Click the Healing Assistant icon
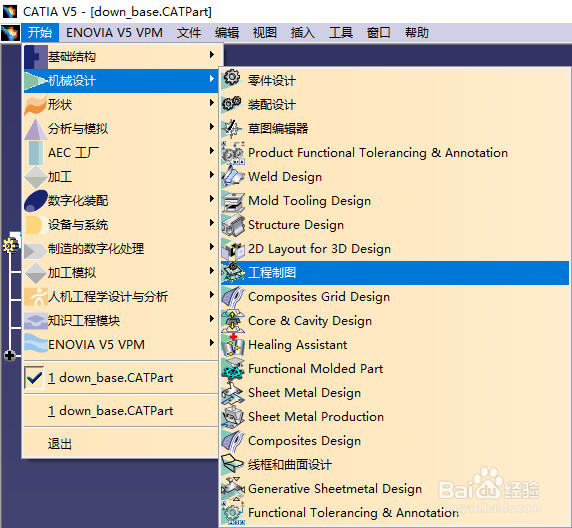The height and width of the screenshot is (528, 572). coord(233,345)
